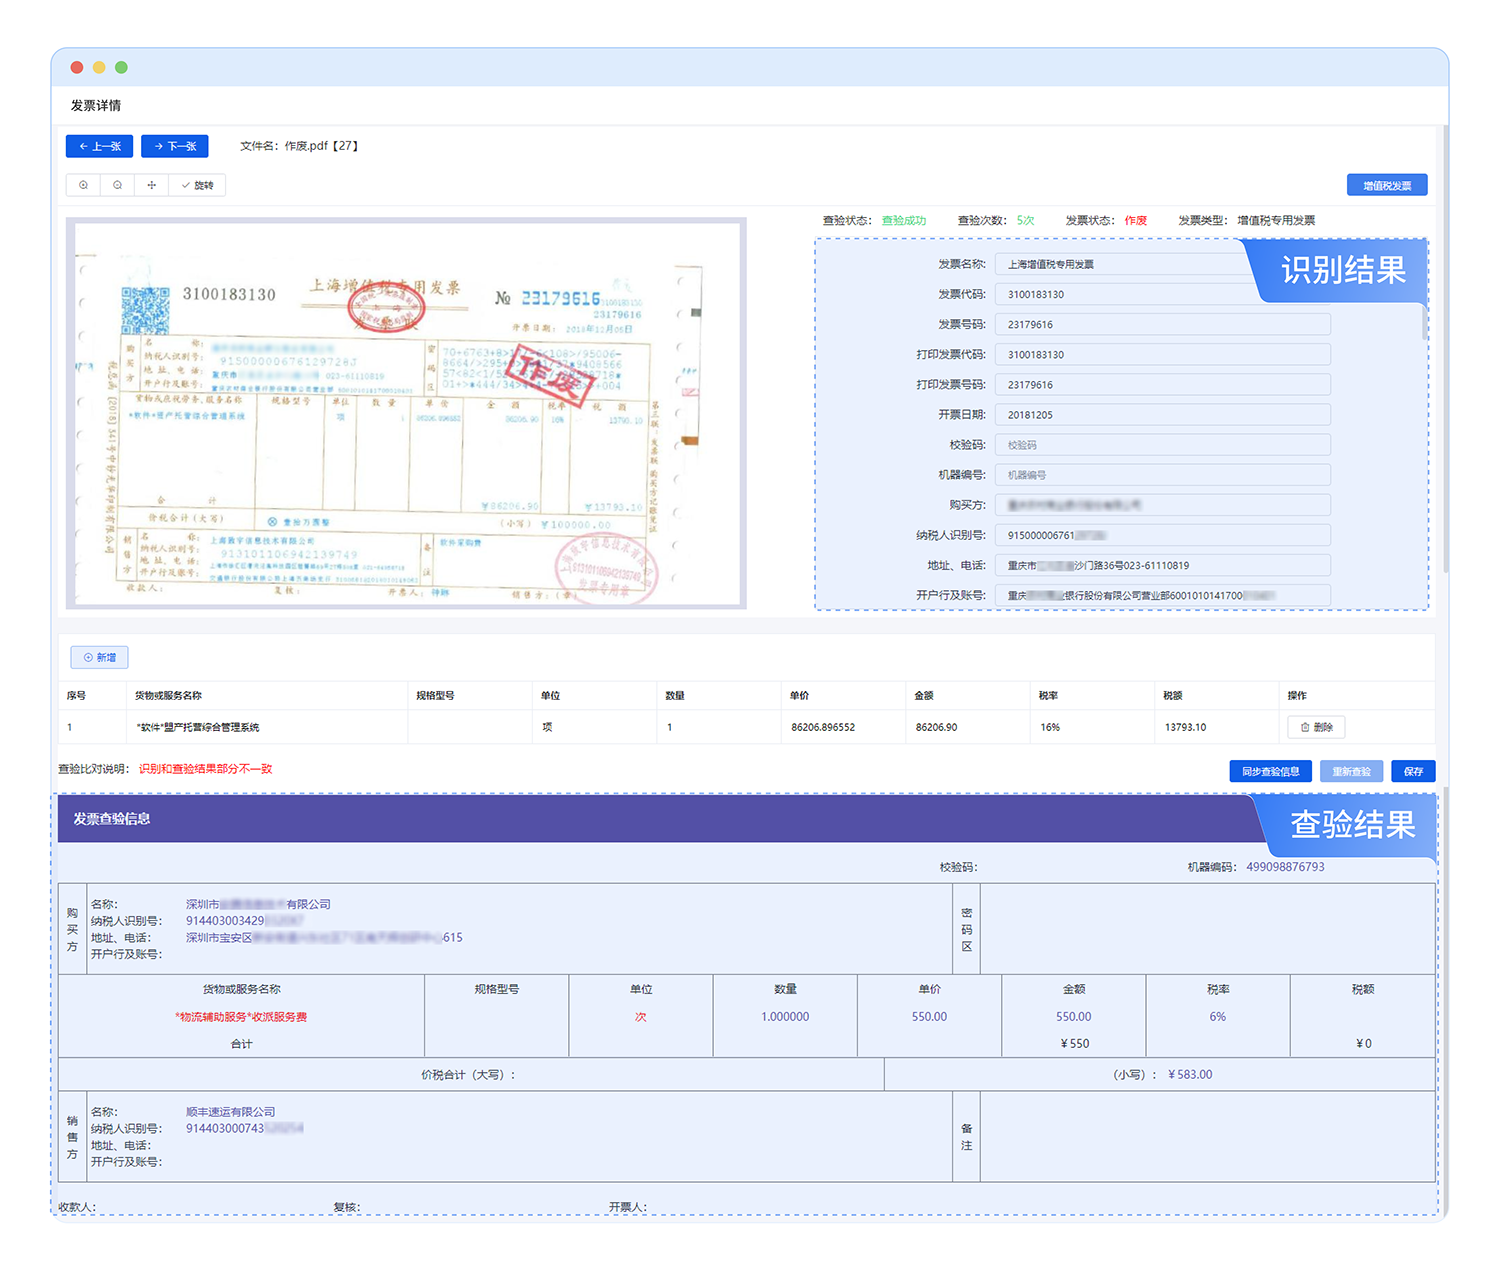Screen dimensions: 1500x1272
Task: Click the 1.000000 quantity value
Action: [x=785, y=1017]
